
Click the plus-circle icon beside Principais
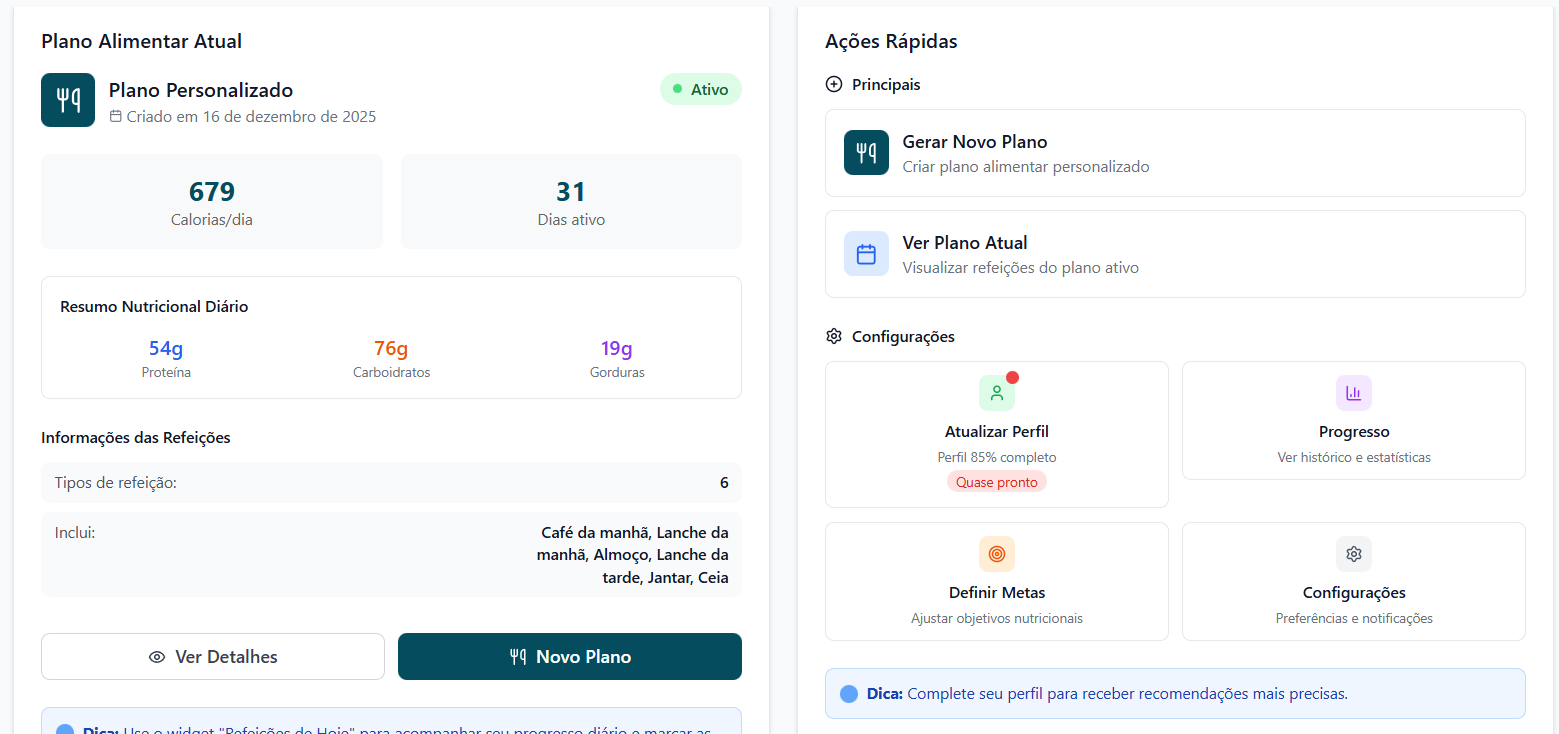coord(834,84)
